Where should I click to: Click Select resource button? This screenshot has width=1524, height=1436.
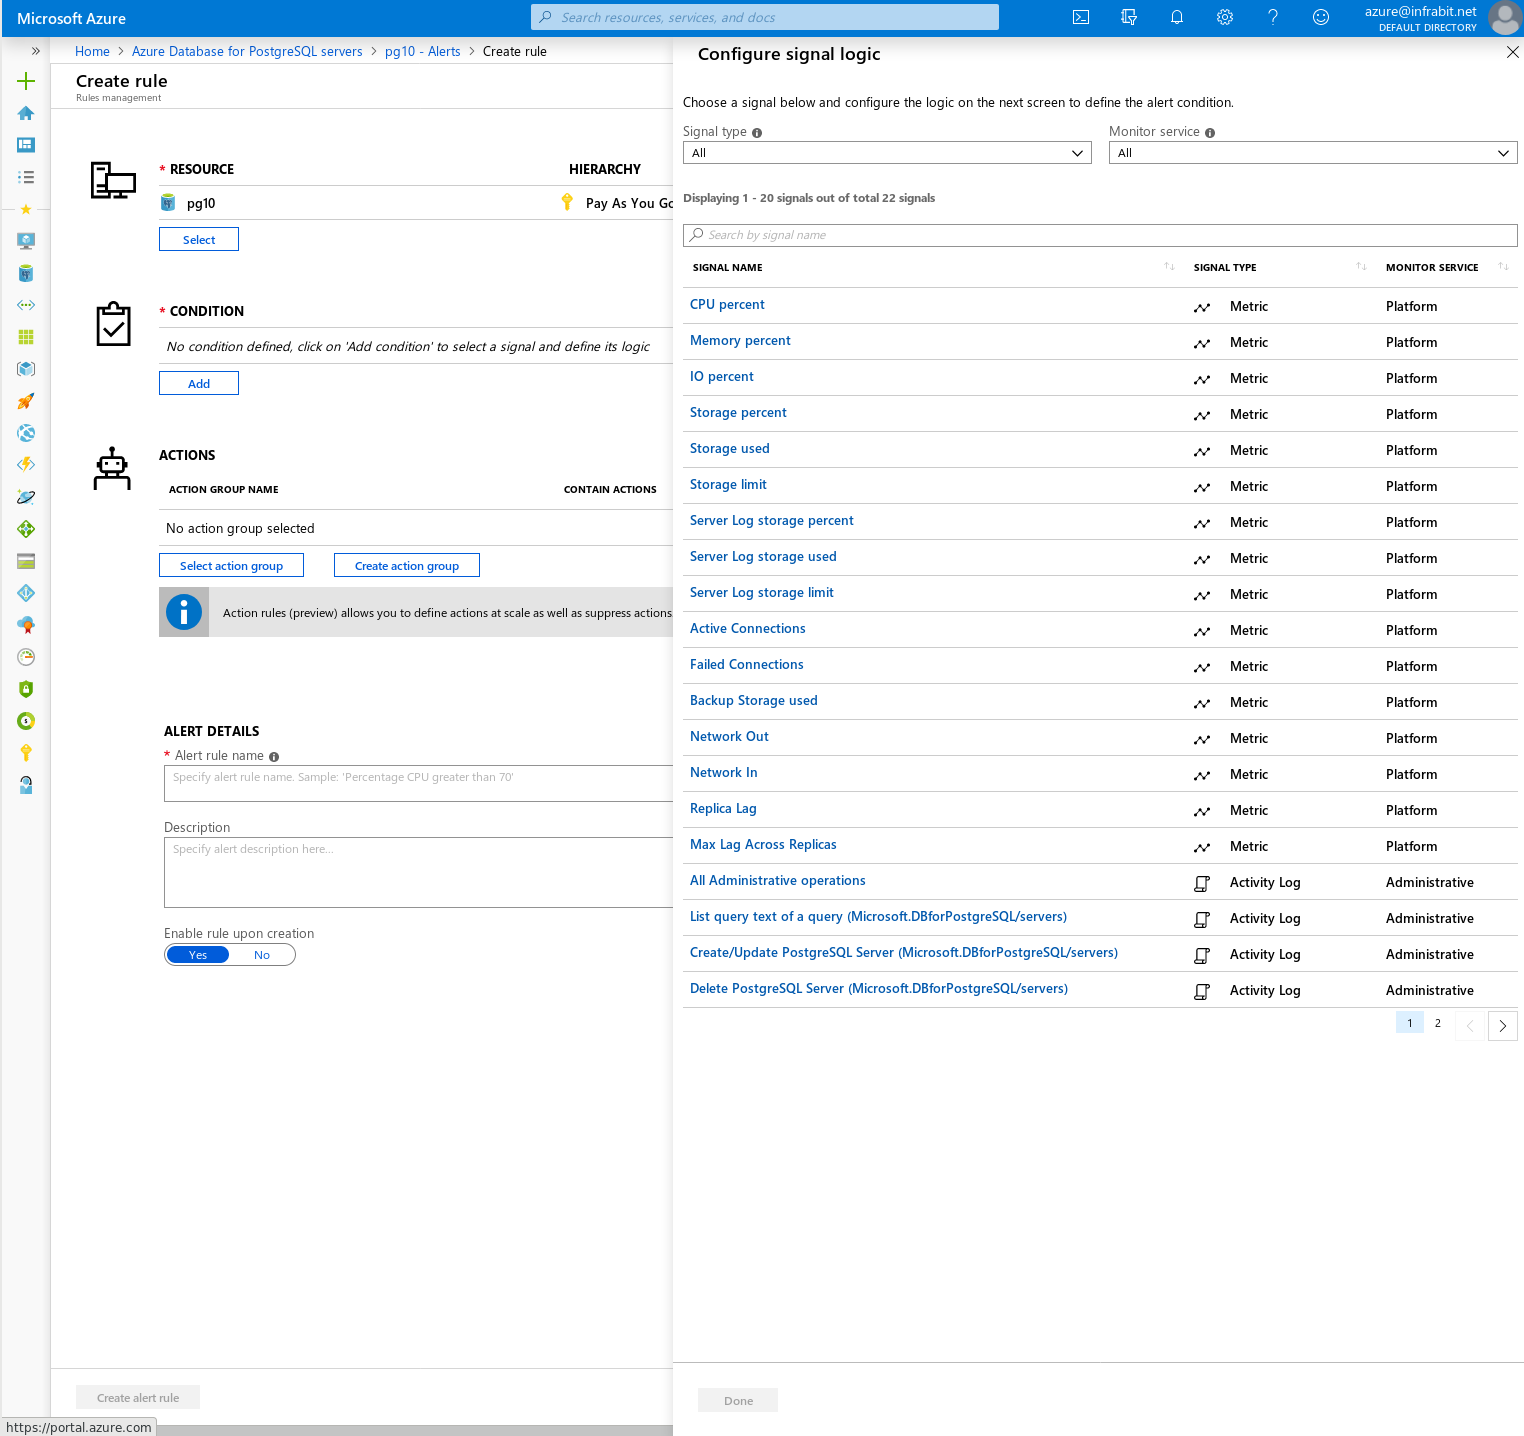(x=199, y=239)
